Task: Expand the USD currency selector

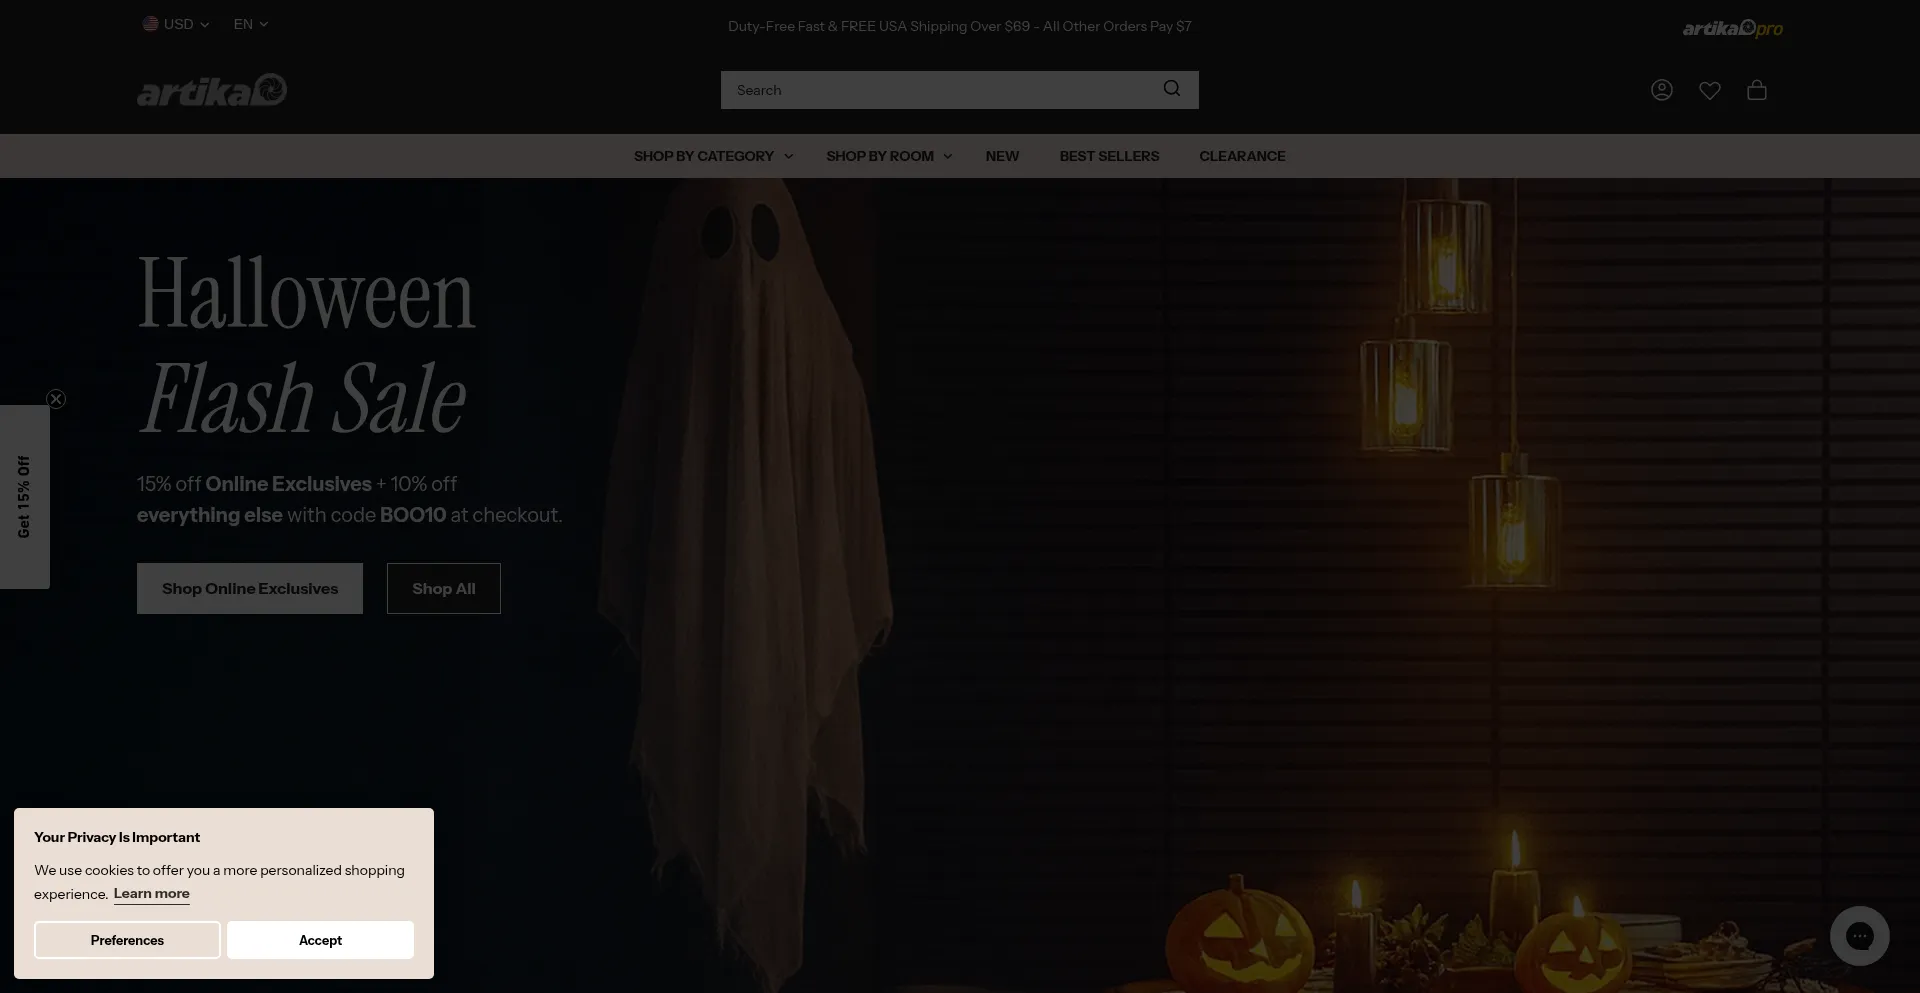Action: pos(176,24)
